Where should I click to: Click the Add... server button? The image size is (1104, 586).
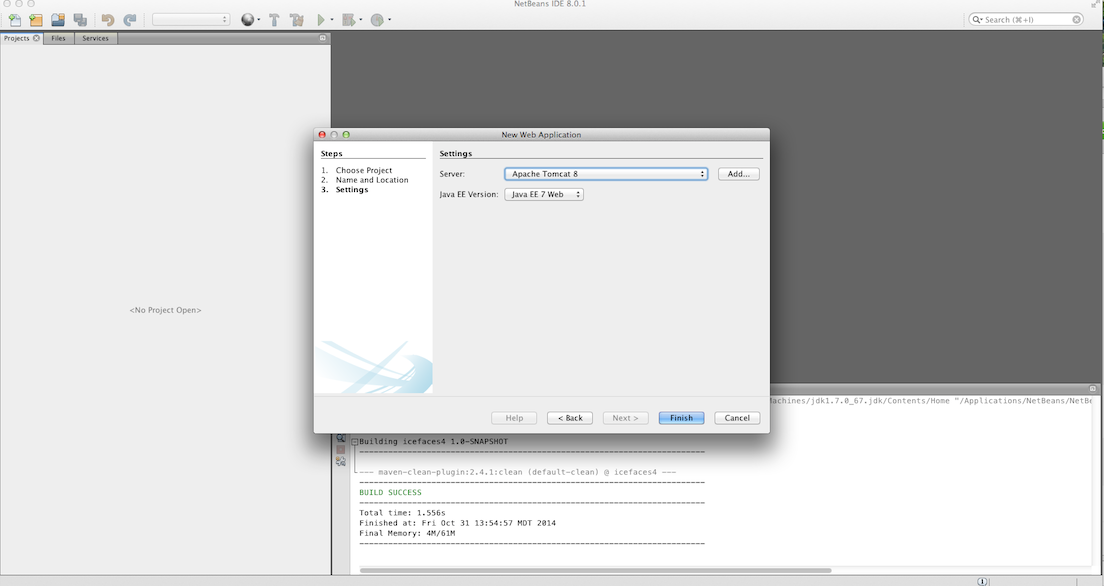[x=738, y=174]
